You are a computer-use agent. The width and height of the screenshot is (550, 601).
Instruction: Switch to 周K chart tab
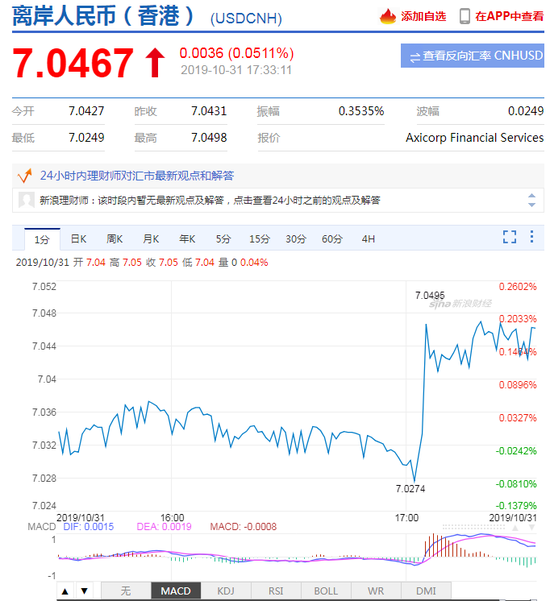(114, 239)
